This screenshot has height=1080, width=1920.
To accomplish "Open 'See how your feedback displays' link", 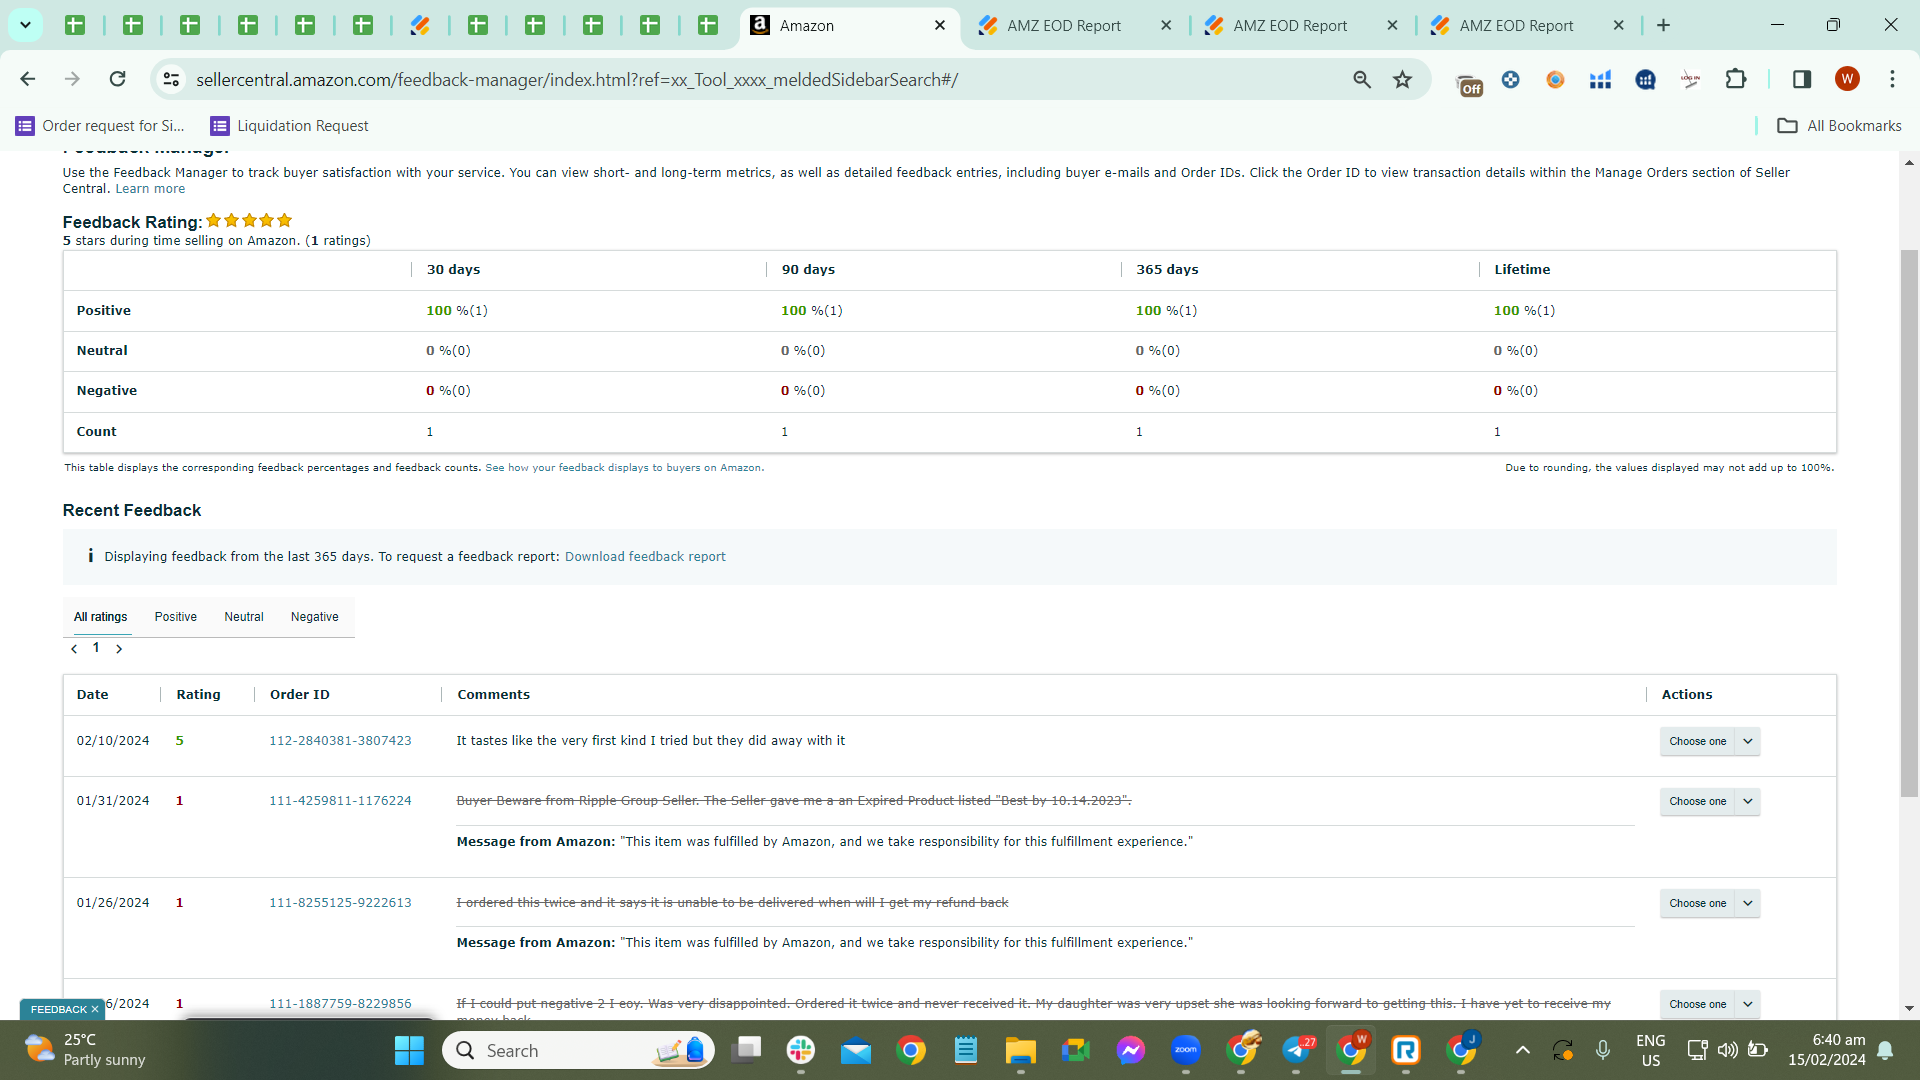I will 623,468.
